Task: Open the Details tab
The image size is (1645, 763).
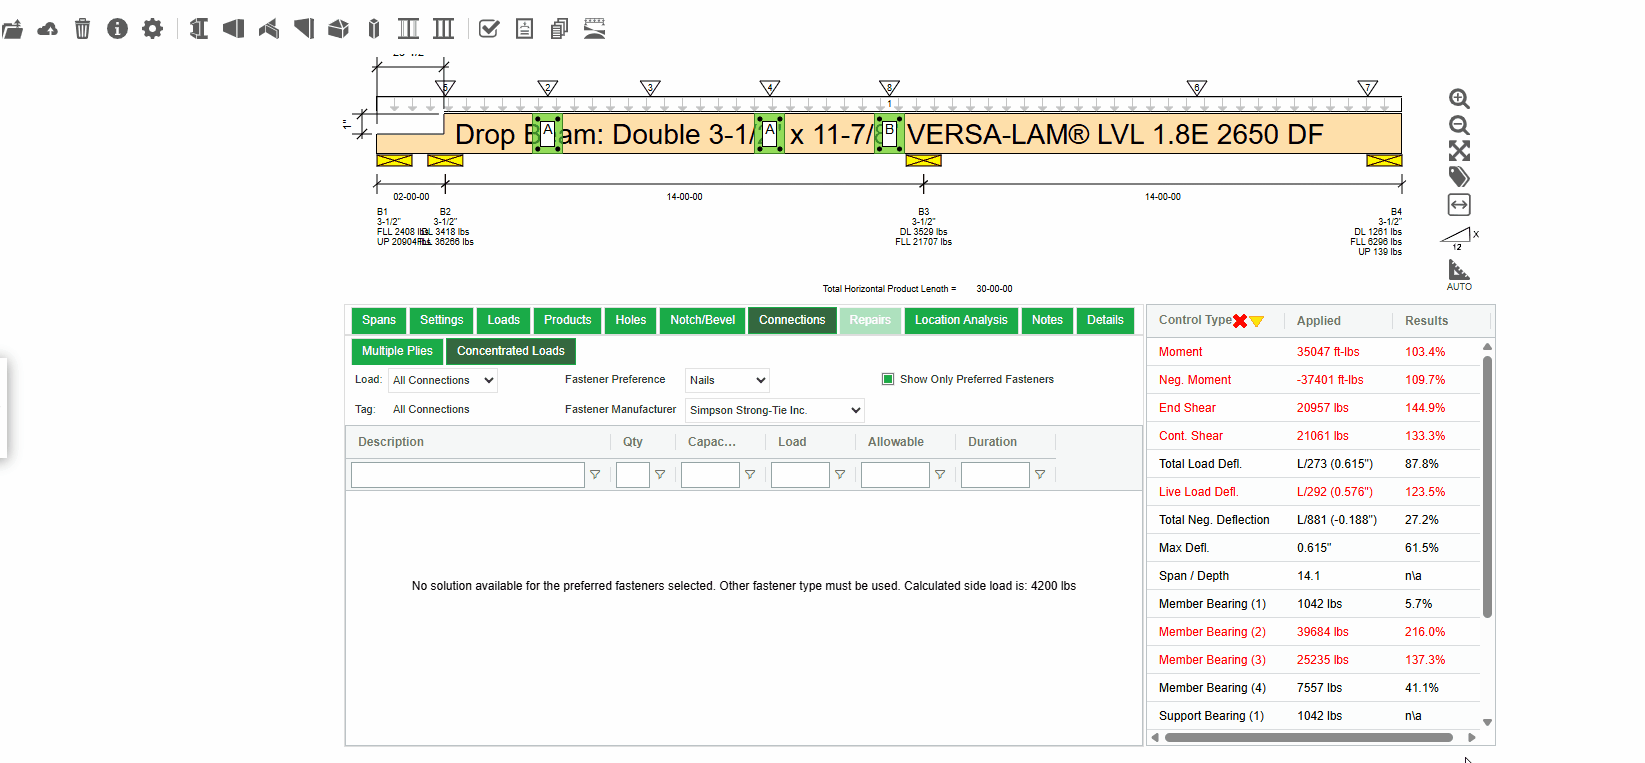Action: point(1105,320)
